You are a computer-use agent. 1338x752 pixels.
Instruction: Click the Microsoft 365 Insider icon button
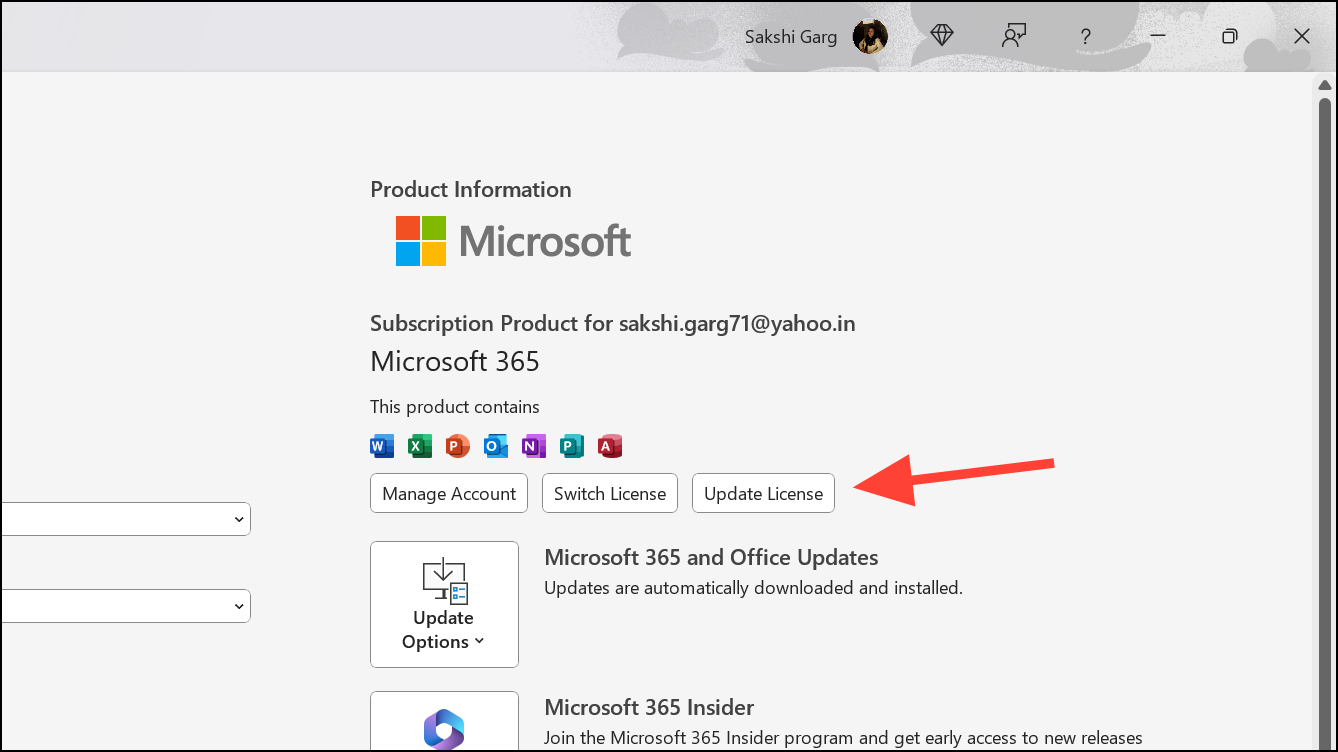(x=444, y=721)
